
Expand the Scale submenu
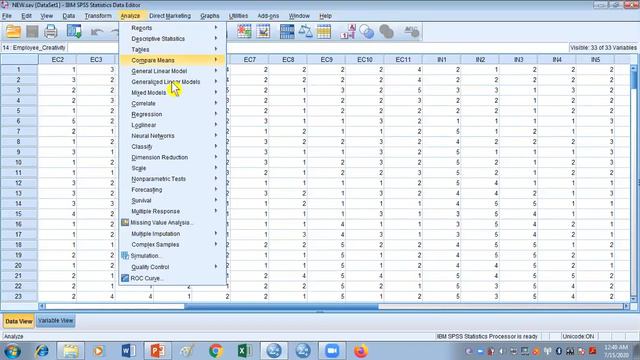173,168
